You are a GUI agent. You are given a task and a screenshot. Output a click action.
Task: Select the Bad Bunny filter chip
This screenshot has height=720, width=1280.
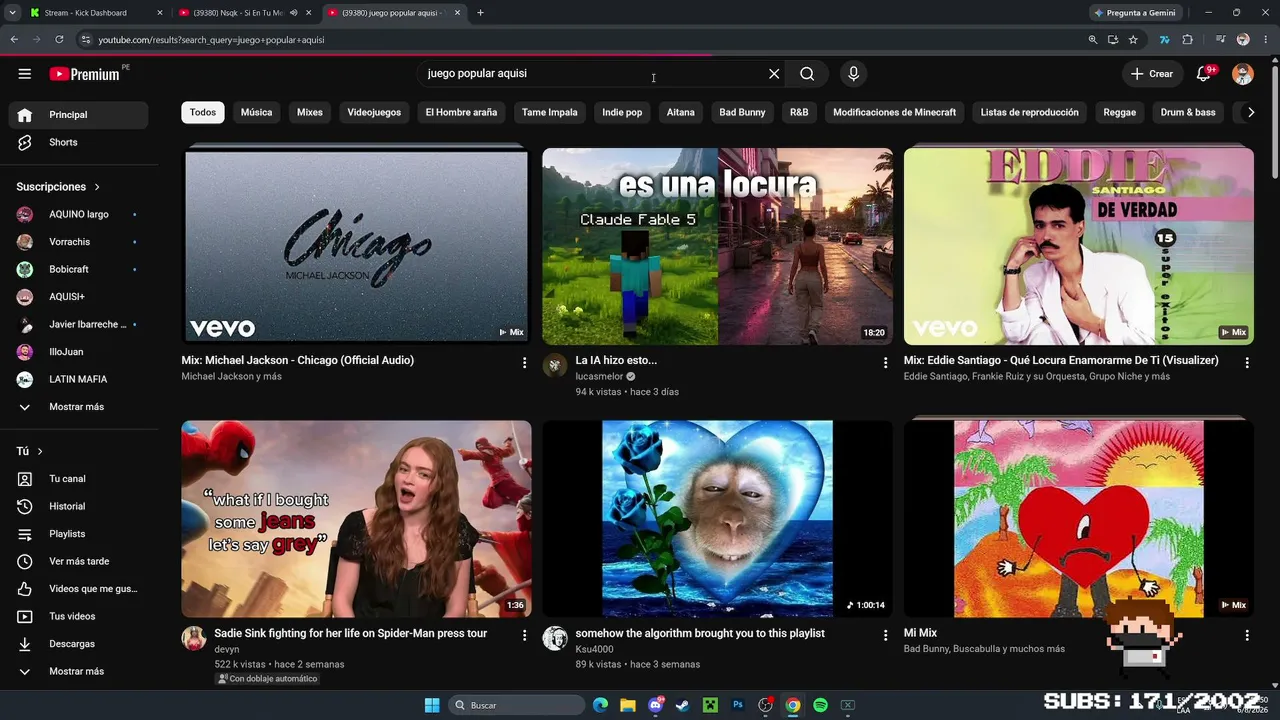742,113
